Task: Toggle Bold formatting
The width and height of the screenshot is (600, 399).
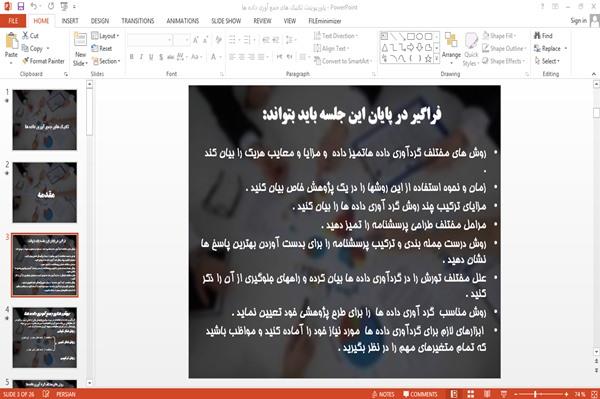Action: (x=132, y=57)
